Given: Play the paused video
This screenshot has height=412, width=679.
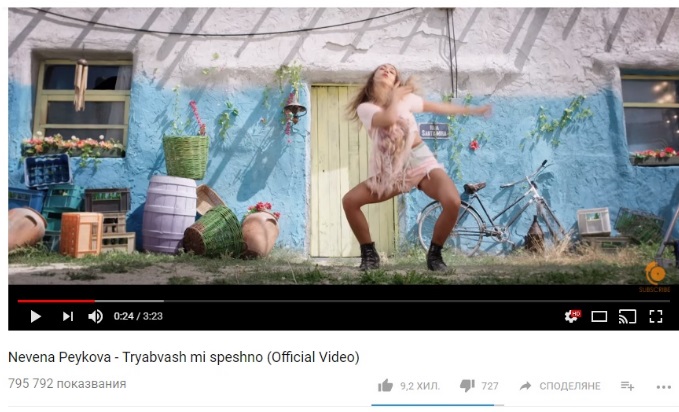Looking at the screenshot, I should pos(36,317).
